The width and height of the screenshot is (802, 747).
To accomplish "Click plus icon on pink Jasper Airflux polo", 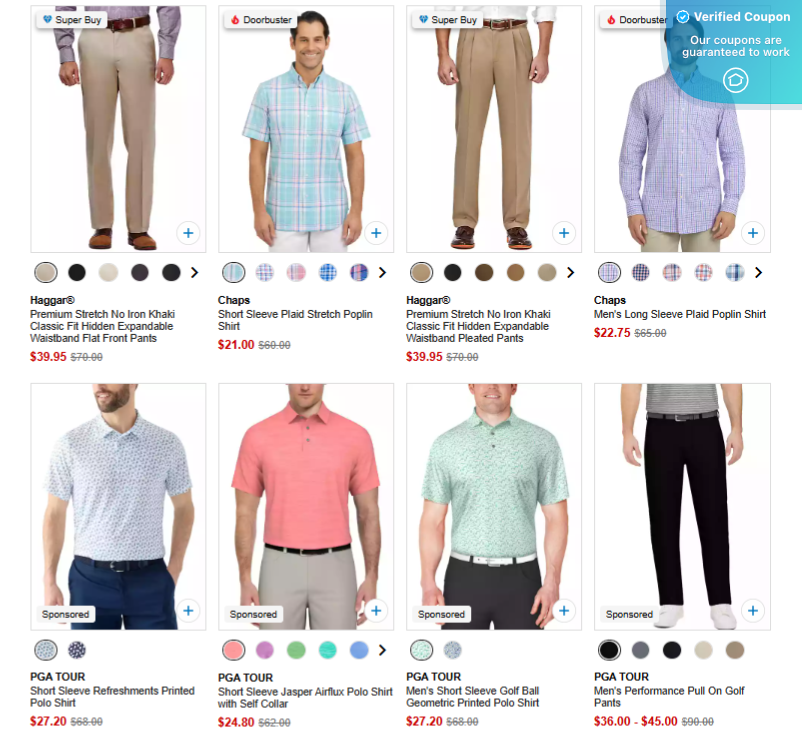I will coord(376,610).
